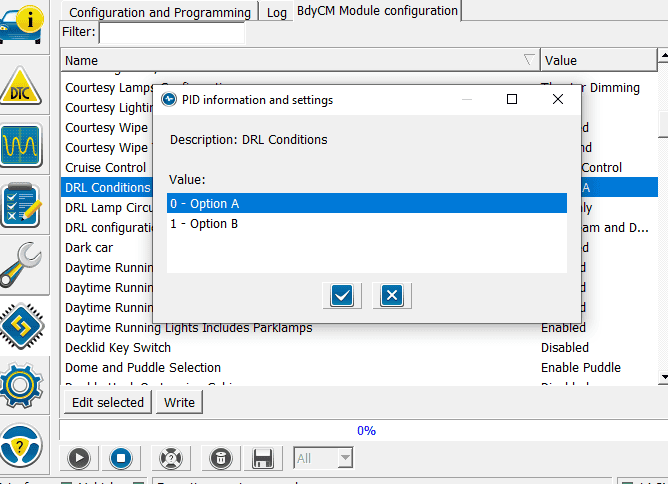Select the DRL Lamp Circuit row
Screen dimensions: 668x484
click(x=359, y=207)
